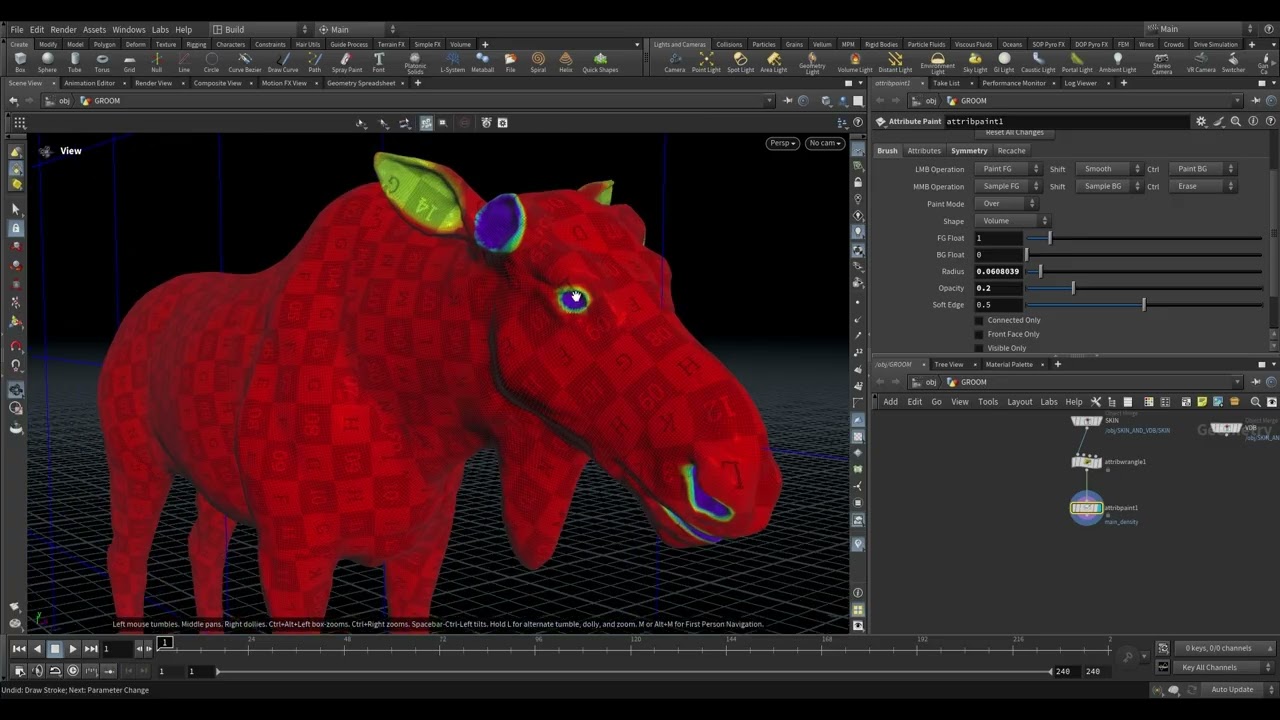Viewport: 1280px width, 720px height.
Task: Click the Reset All Changes button
Action: click(1015, 133)
